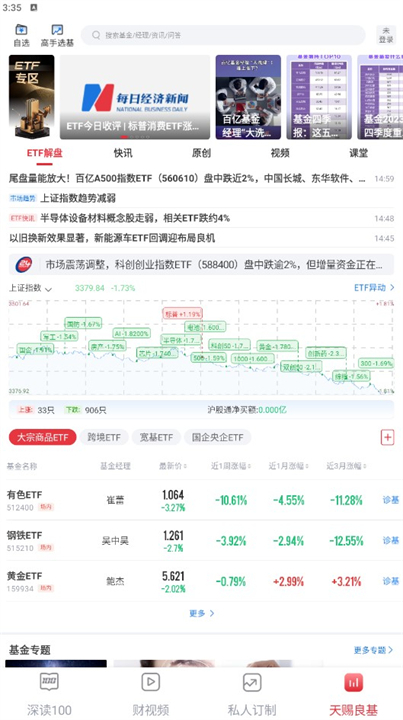The height and width of the screenshot is (720, 403).
Task: Select the 跨境ETF category chip
Action: [x=104, y=437]
